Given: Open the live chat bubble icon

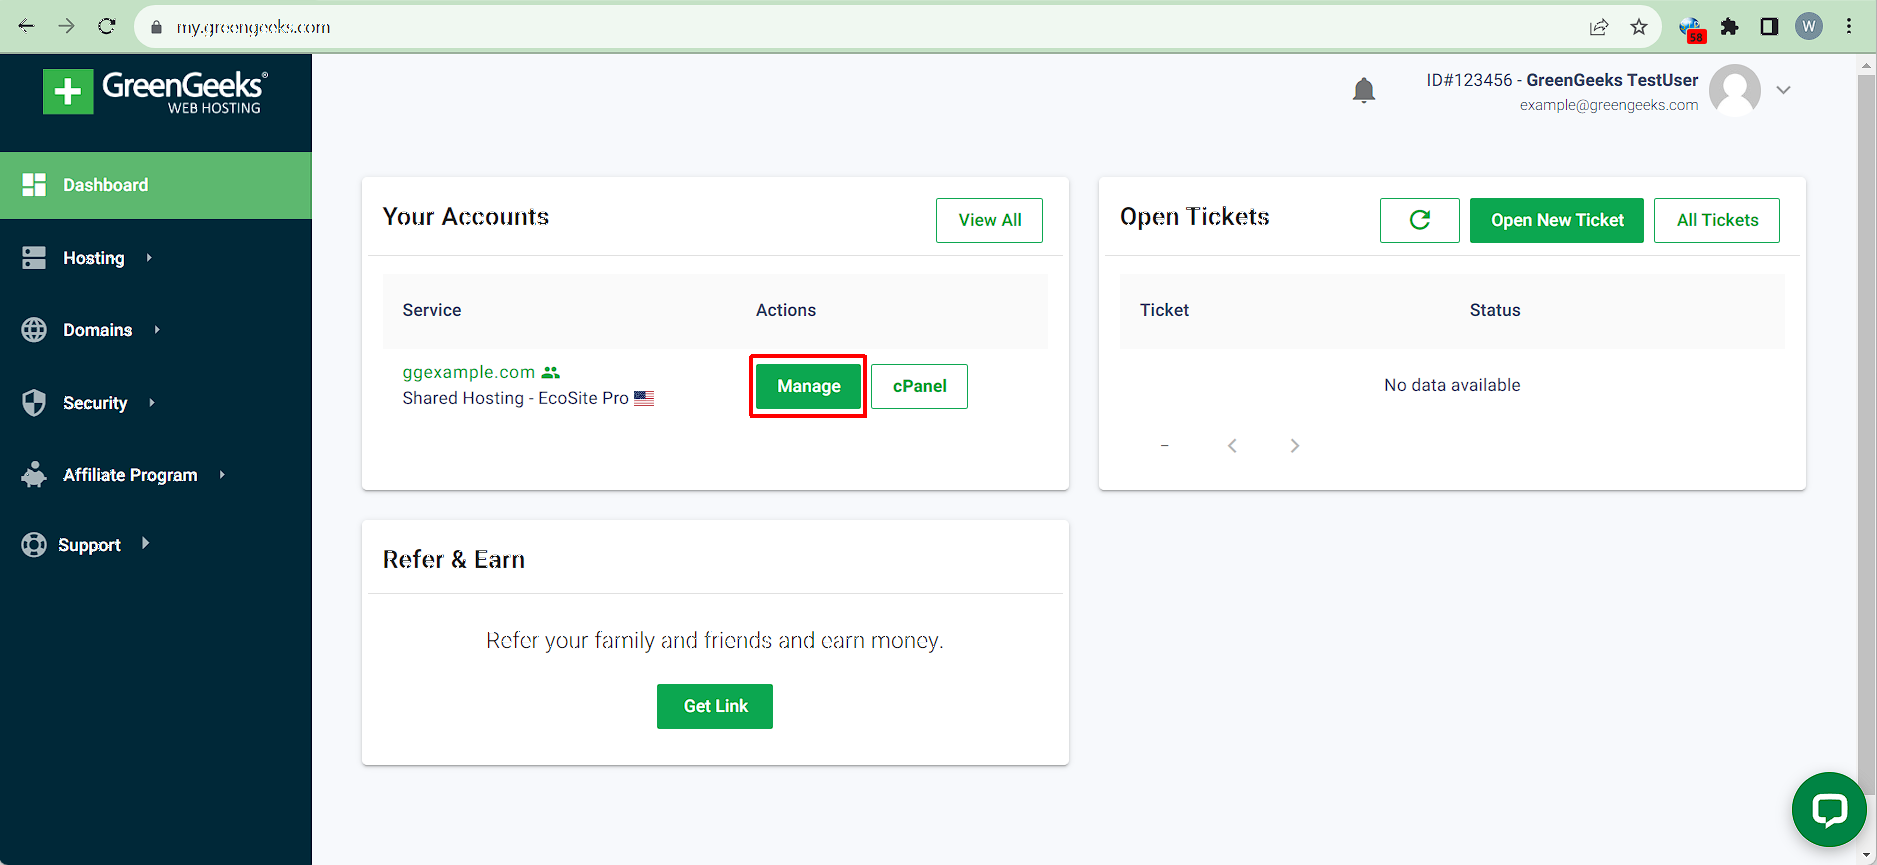Looking at the screenshot, I should 1829,809.
